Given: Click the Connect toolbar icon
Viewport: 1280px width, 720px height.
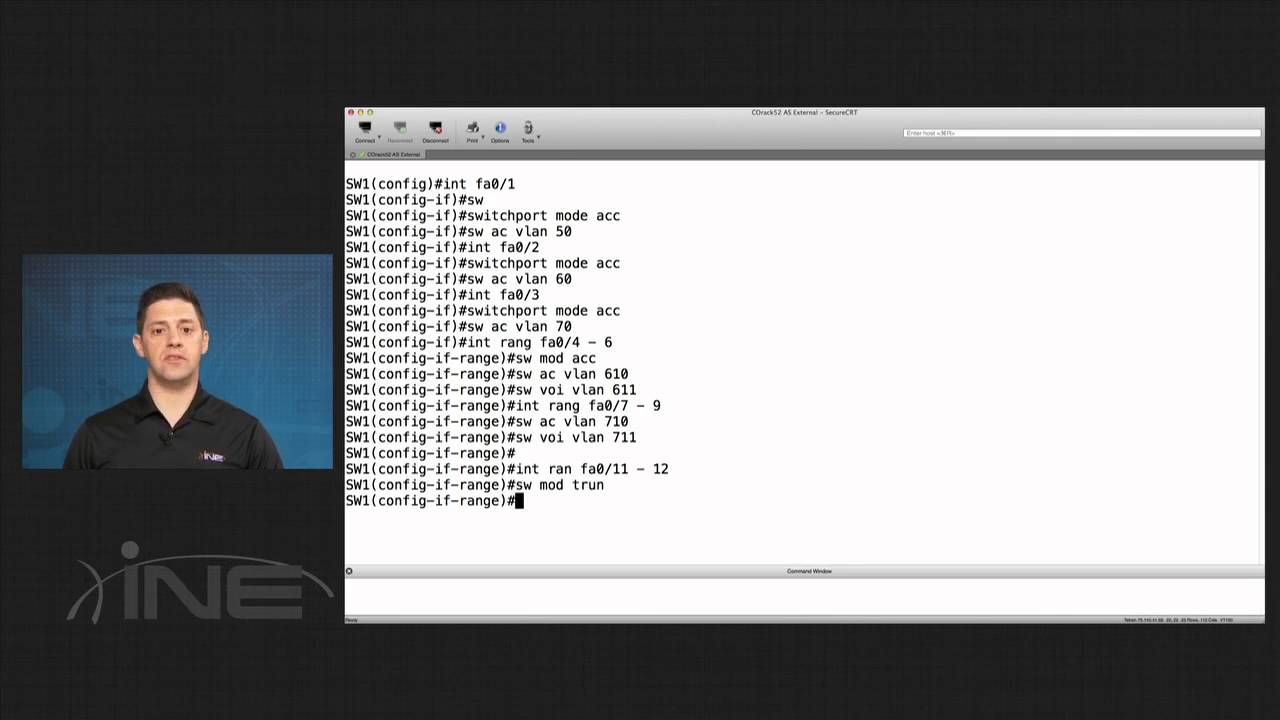Looking at the screenshot, I should pyautogui.click(x=365, y=131).
